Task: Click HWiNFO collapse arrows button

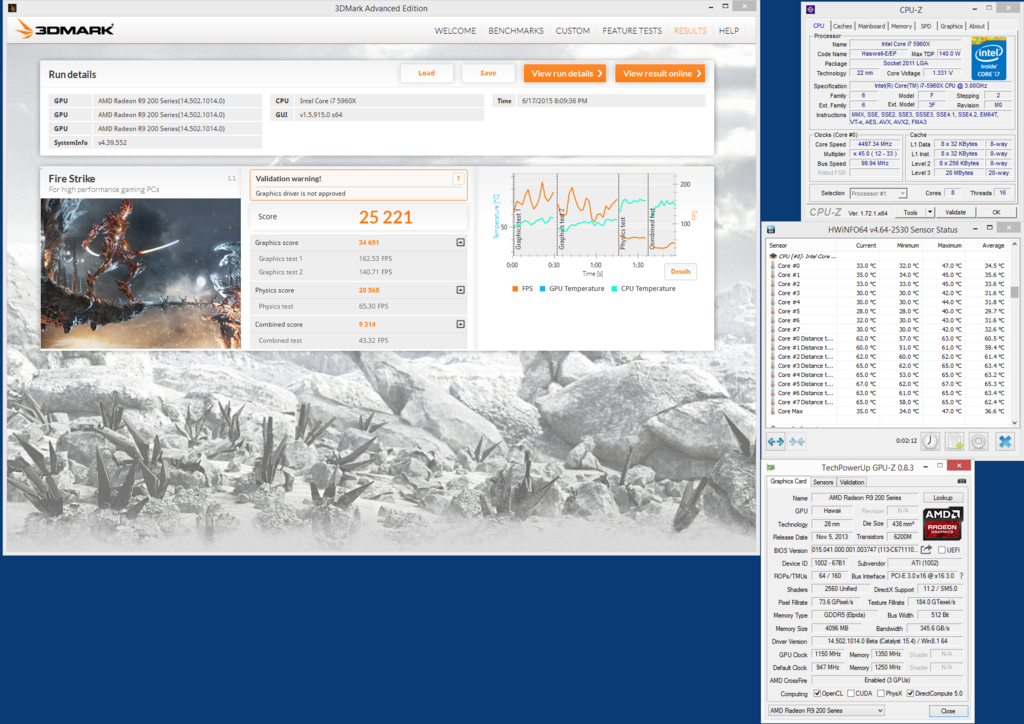Action: click(x=797, y=442)
